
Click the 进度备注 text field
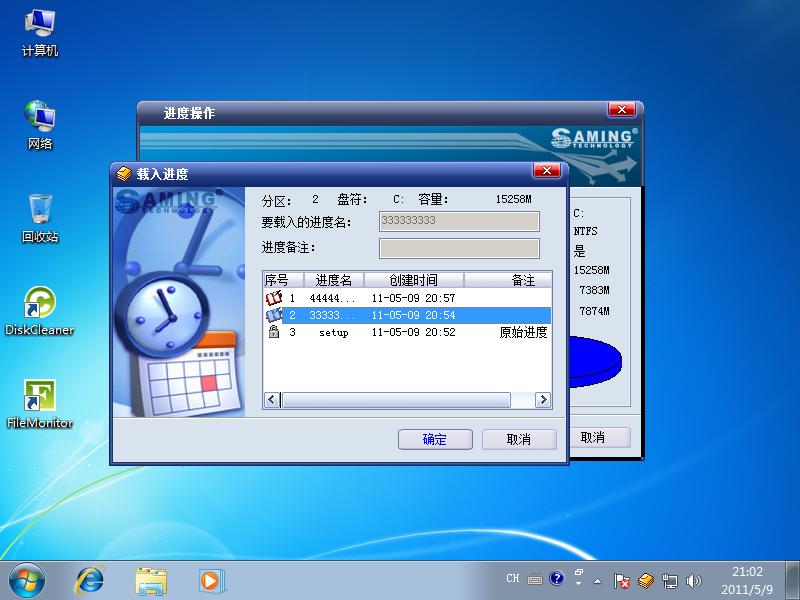click(x=459, y=248)
